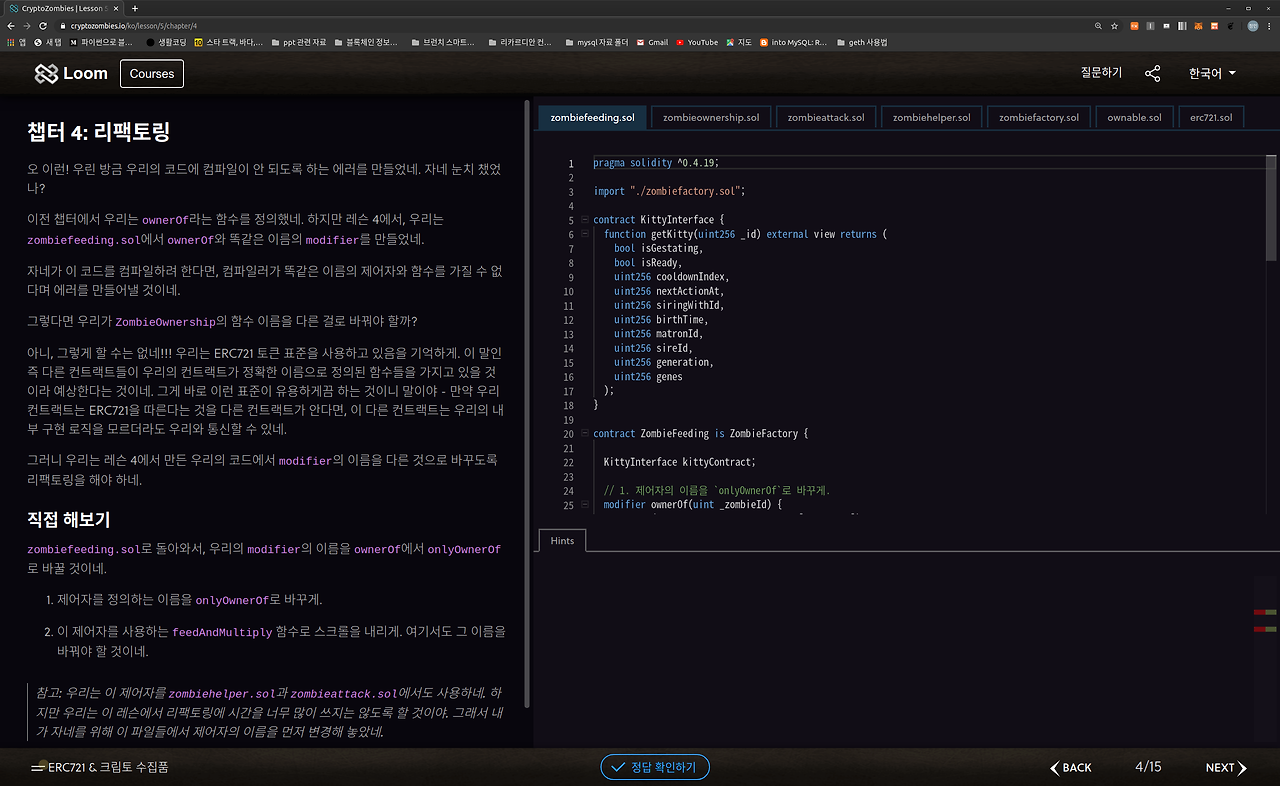This screenshot has width=1280, height=786.
Task: Open the erc721.sol tab
Action: click(x=1211, y=117)
